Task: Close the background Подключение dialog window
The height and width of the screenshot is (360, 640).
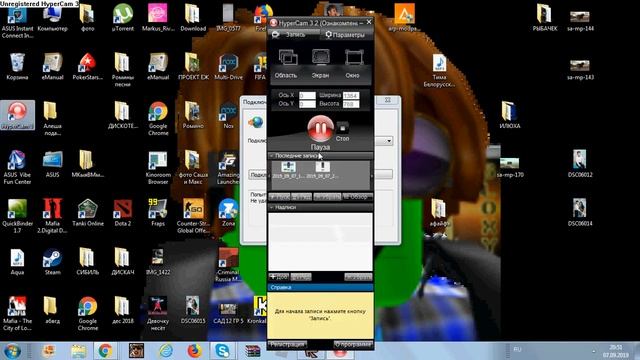Action: coord(387,100)
